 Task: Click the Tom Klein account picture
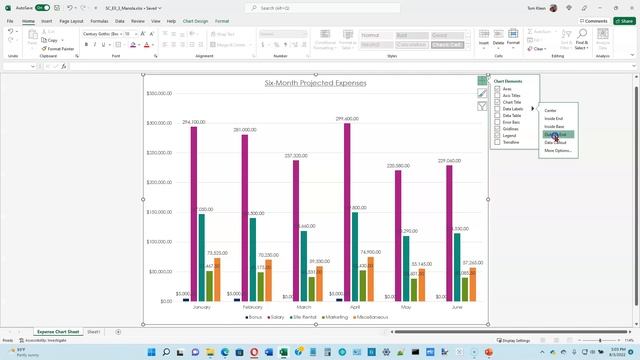pos(553,8)
